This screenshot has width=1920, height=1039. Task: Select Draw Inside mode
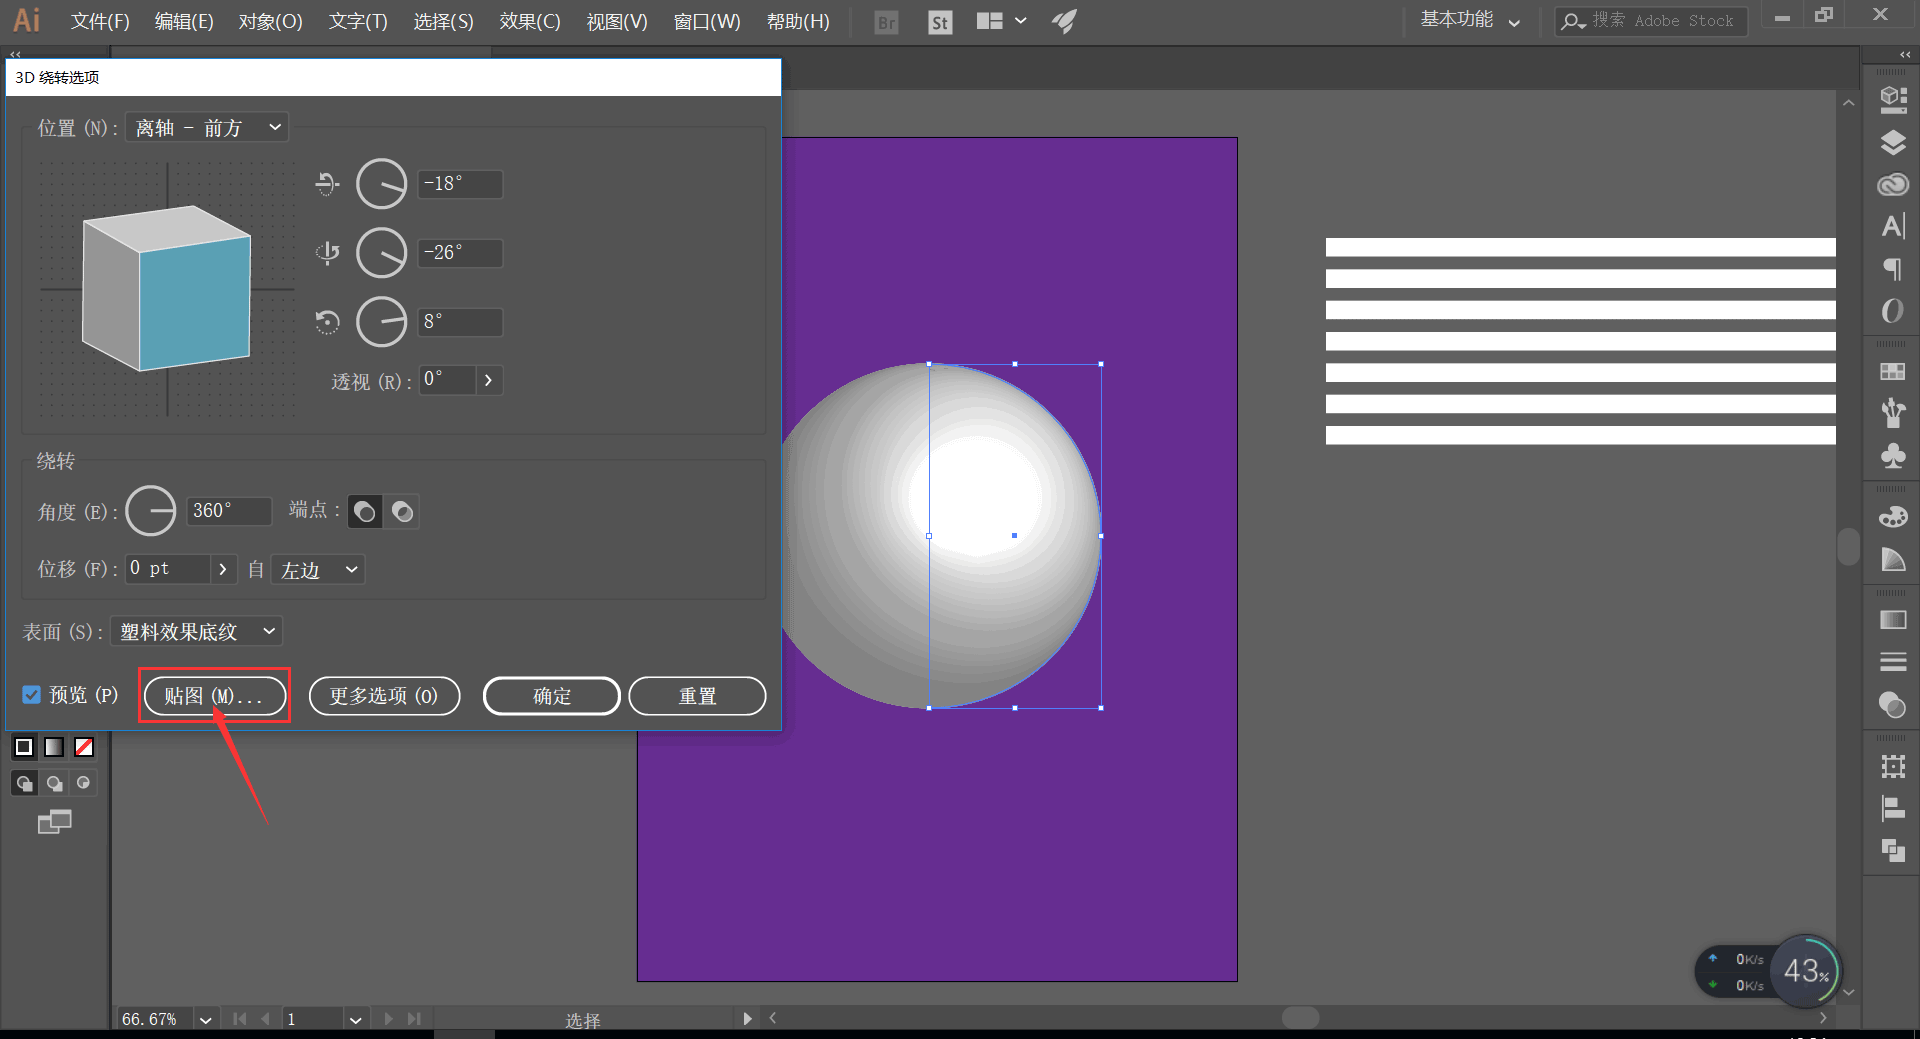click(84, 783)
